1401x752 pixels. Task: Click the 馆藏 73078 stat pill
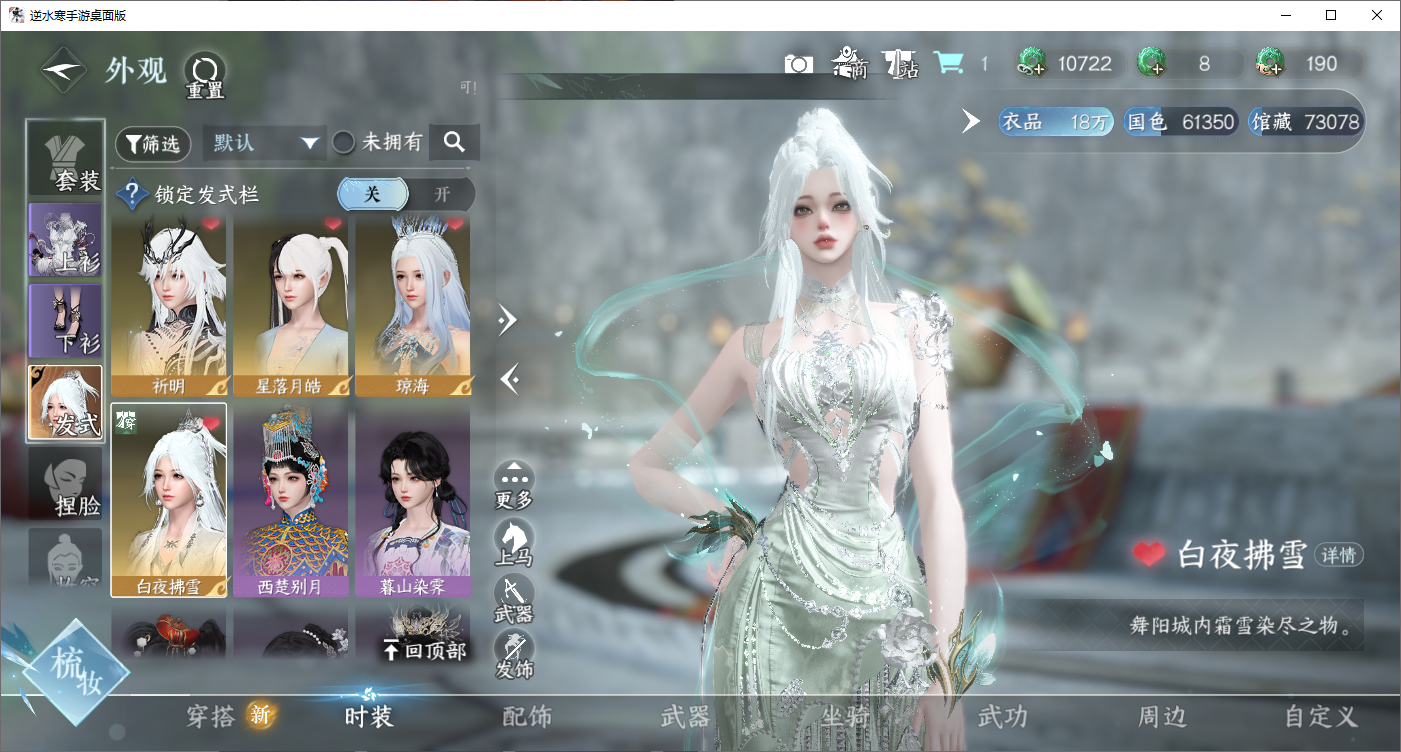tap(1305, 122)
